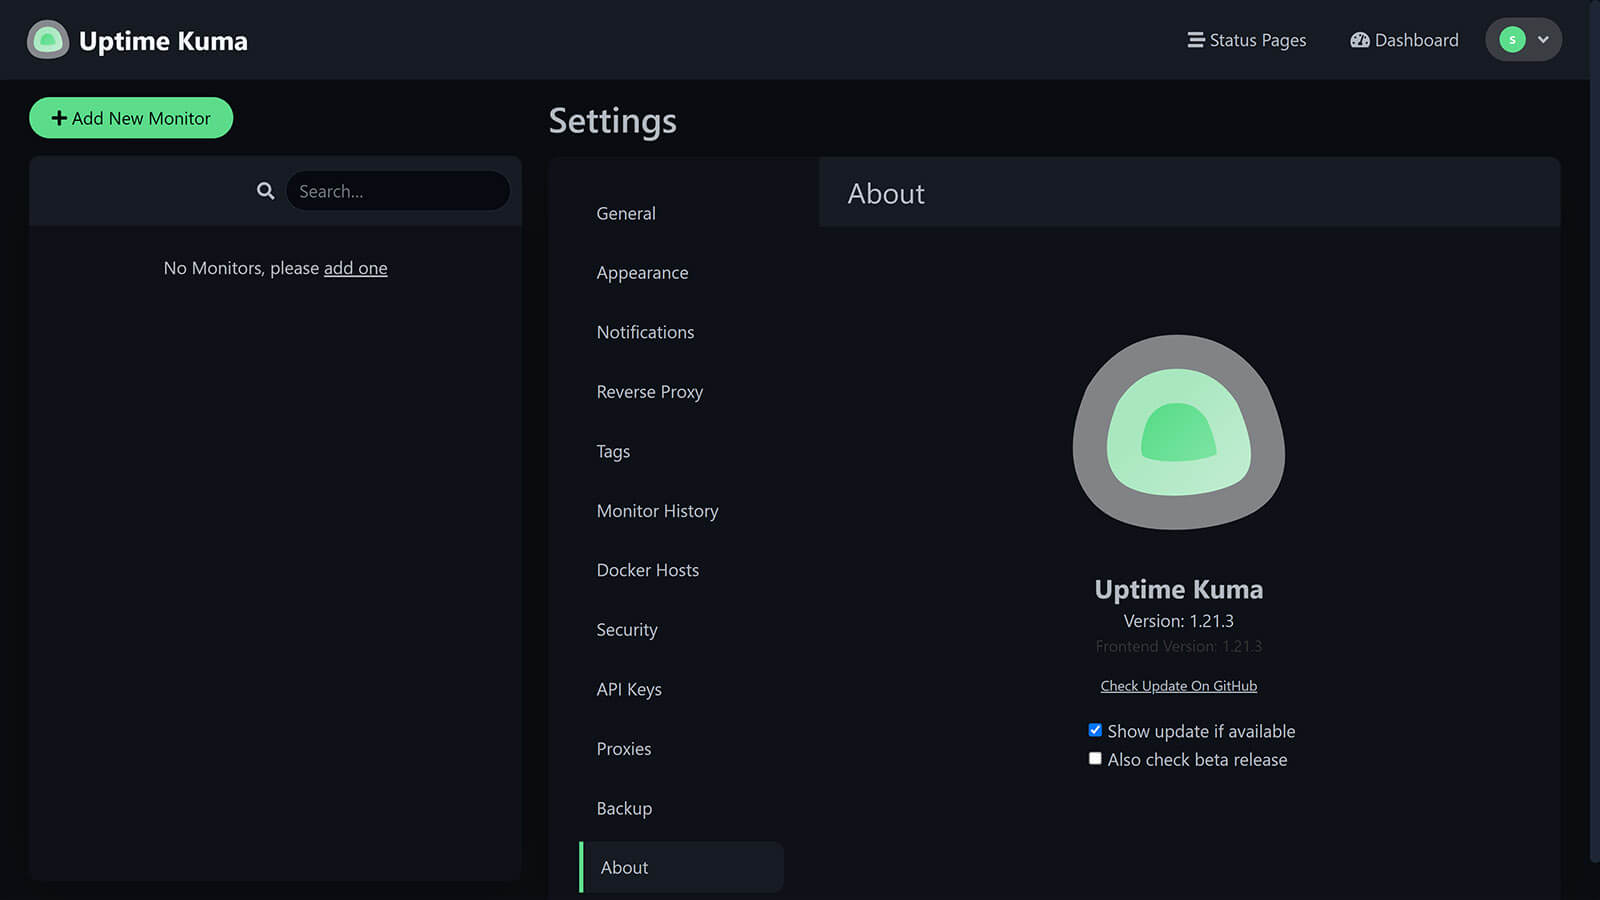Select the Reverse Proxy settings entry
Viewport: 1600px width, 900px height.
(650, 391)
